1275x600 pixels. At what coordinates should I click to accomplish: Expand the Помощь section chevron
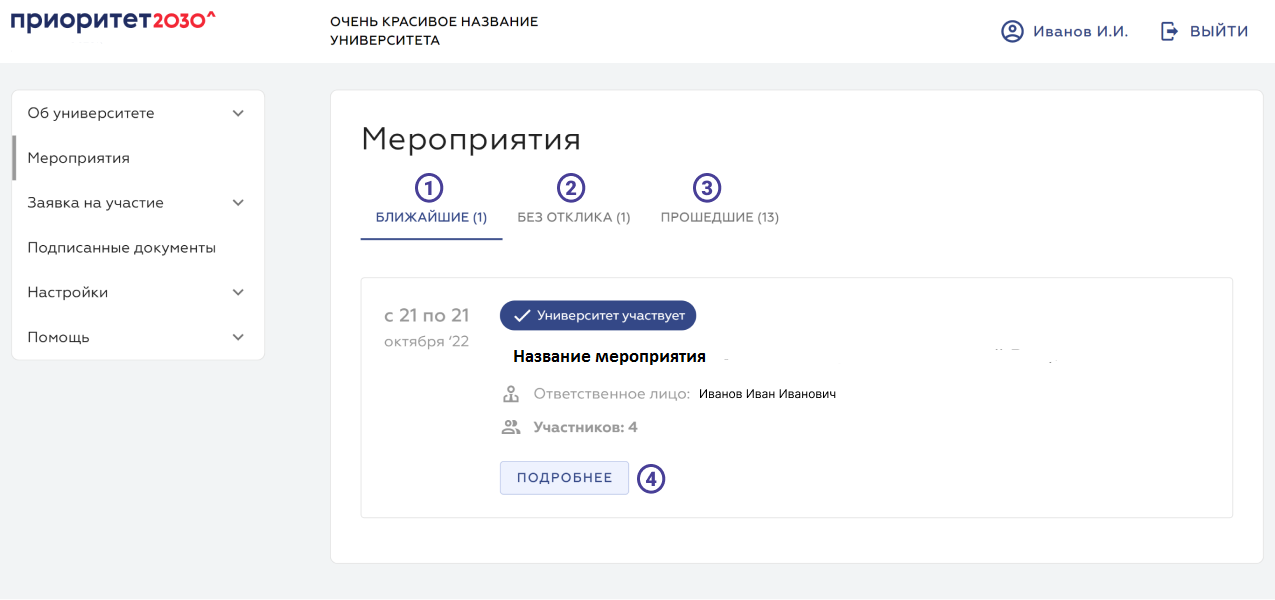point(238,337)
